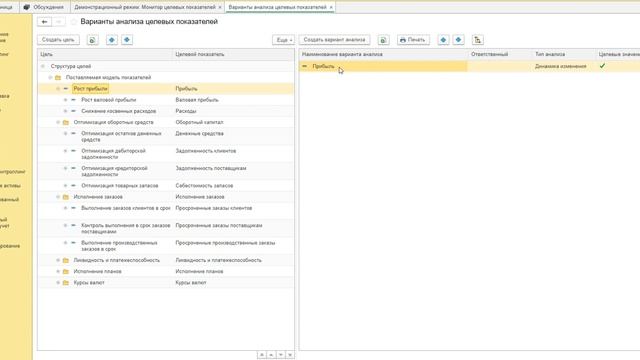640x360 pixels.
Task: Click the favorites star next to the title
Action: pyautogui.click(x=73, y=22)
